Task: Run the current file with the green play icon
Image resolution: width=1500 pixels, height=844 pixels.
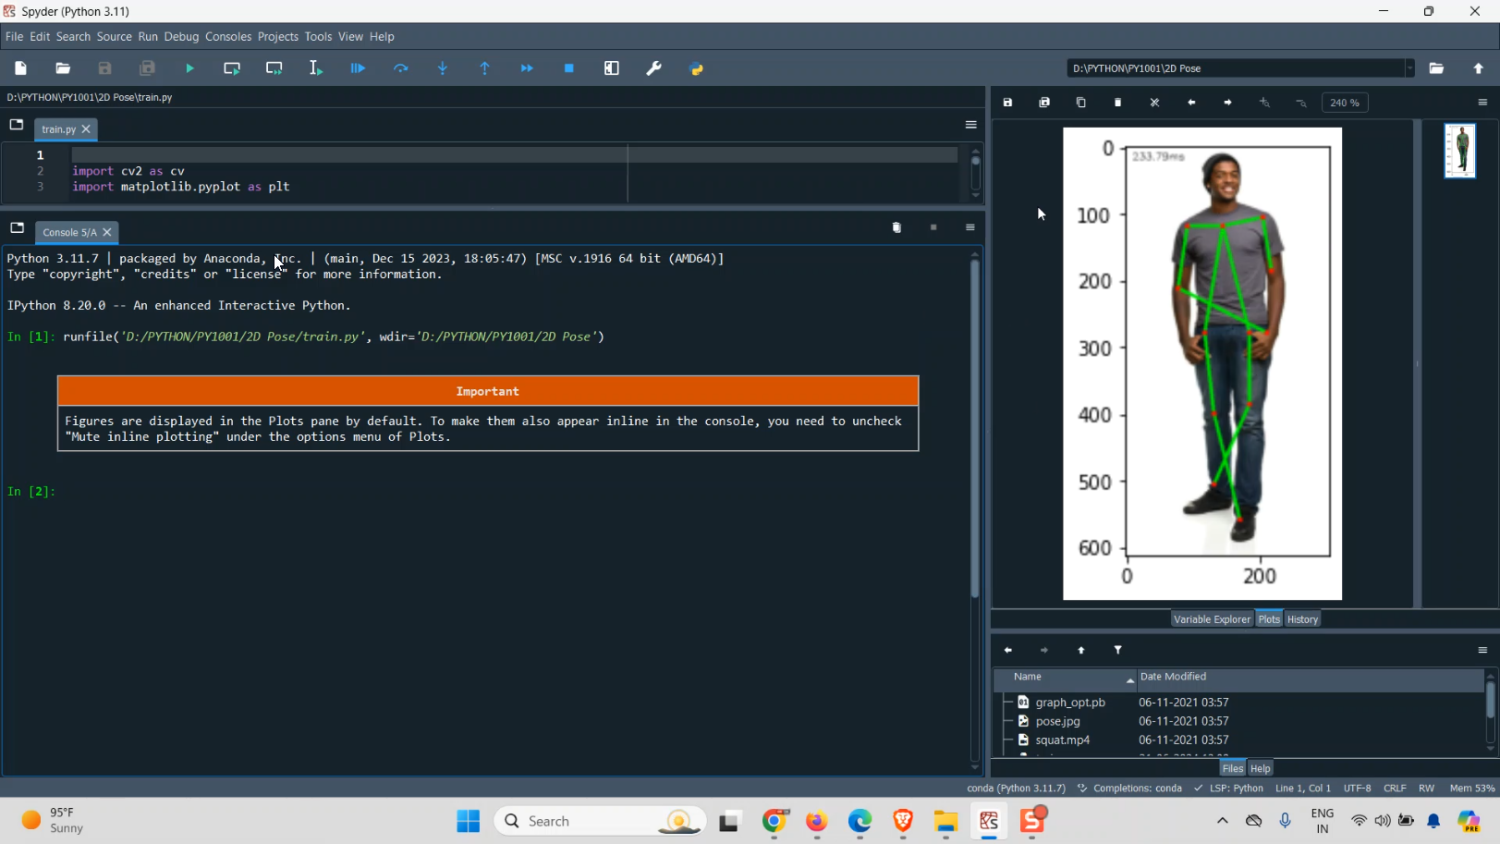Action: coord(190,69)
